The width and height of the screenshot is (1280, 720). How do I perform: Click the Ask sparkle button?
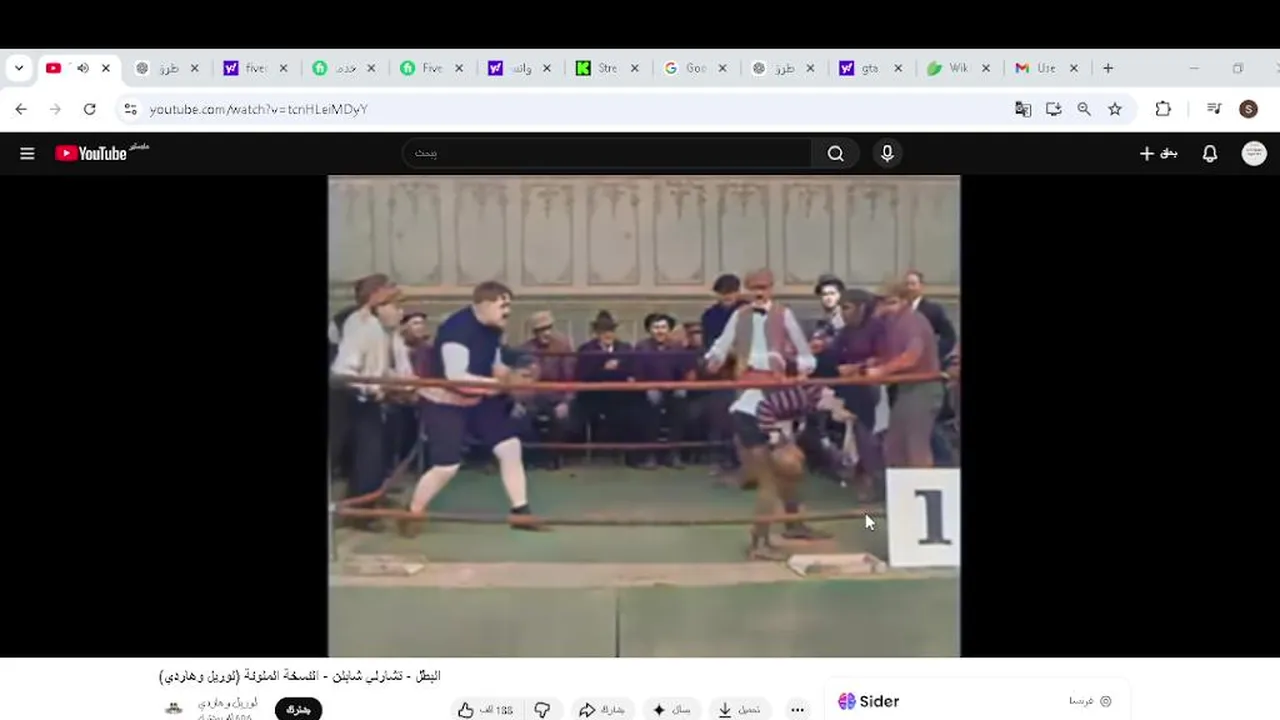tap(672, 710)
